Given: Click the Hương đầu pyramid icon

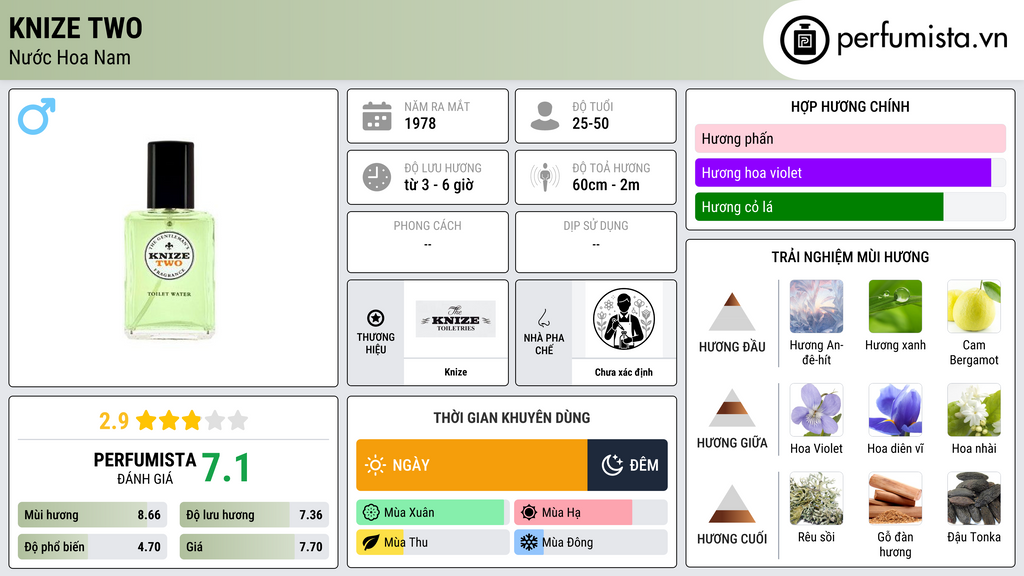Looking at the screenshot, I should coord(732,312).
